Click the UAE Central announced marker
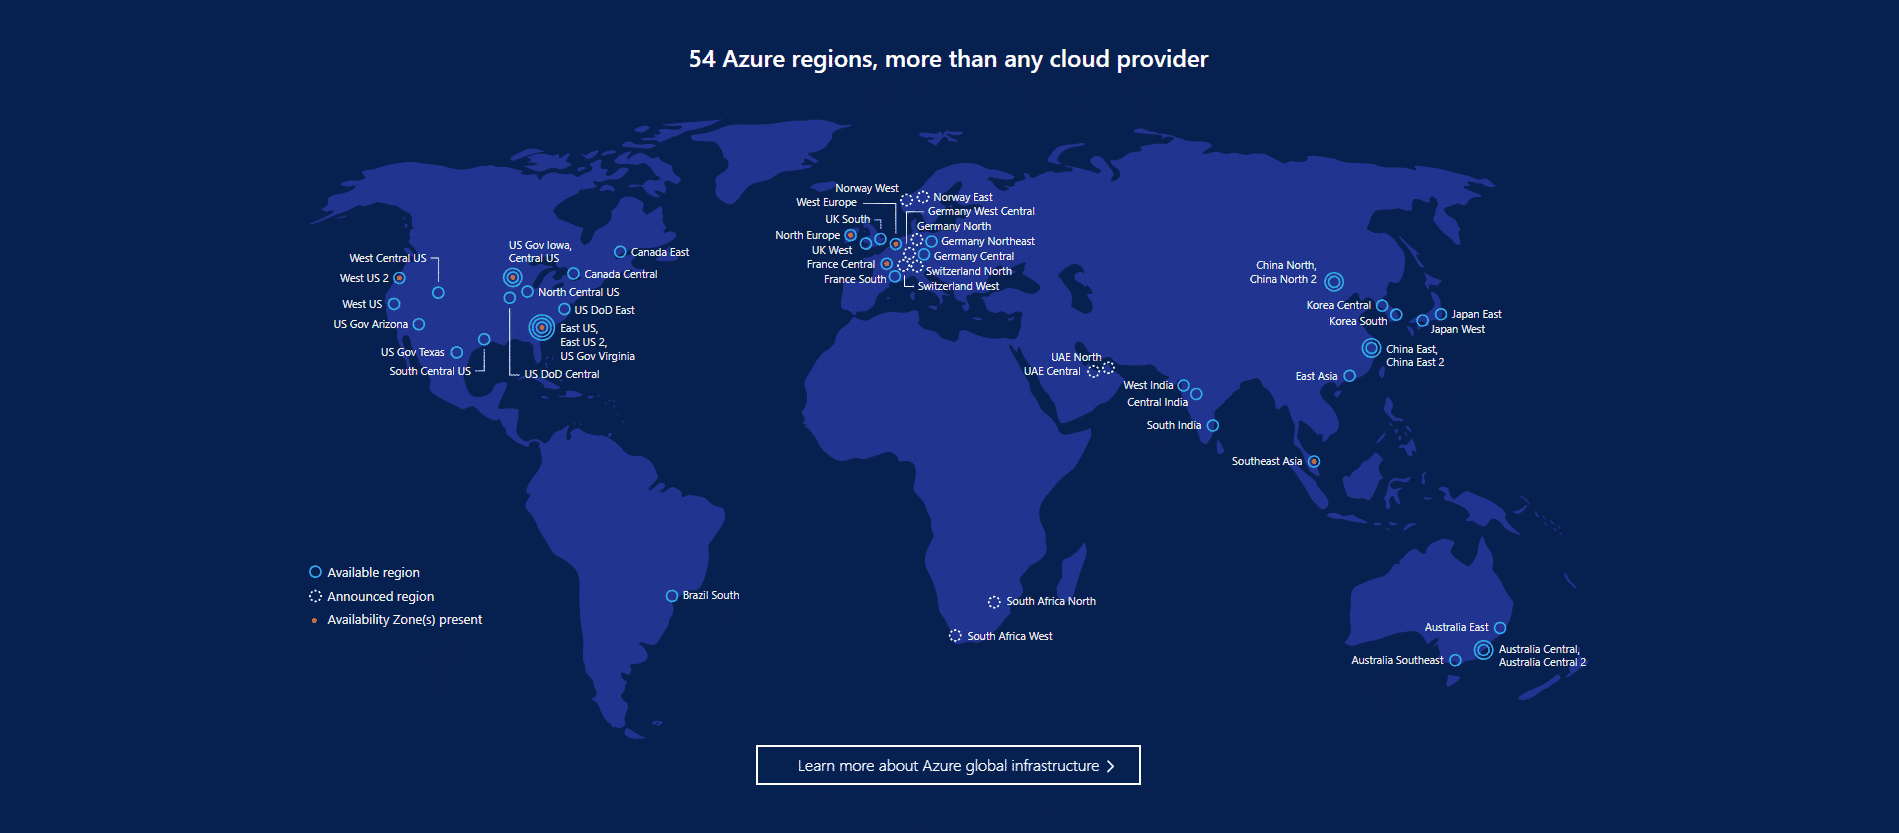This screenshot has height=833, width=1899. (x=1093, y=372)
